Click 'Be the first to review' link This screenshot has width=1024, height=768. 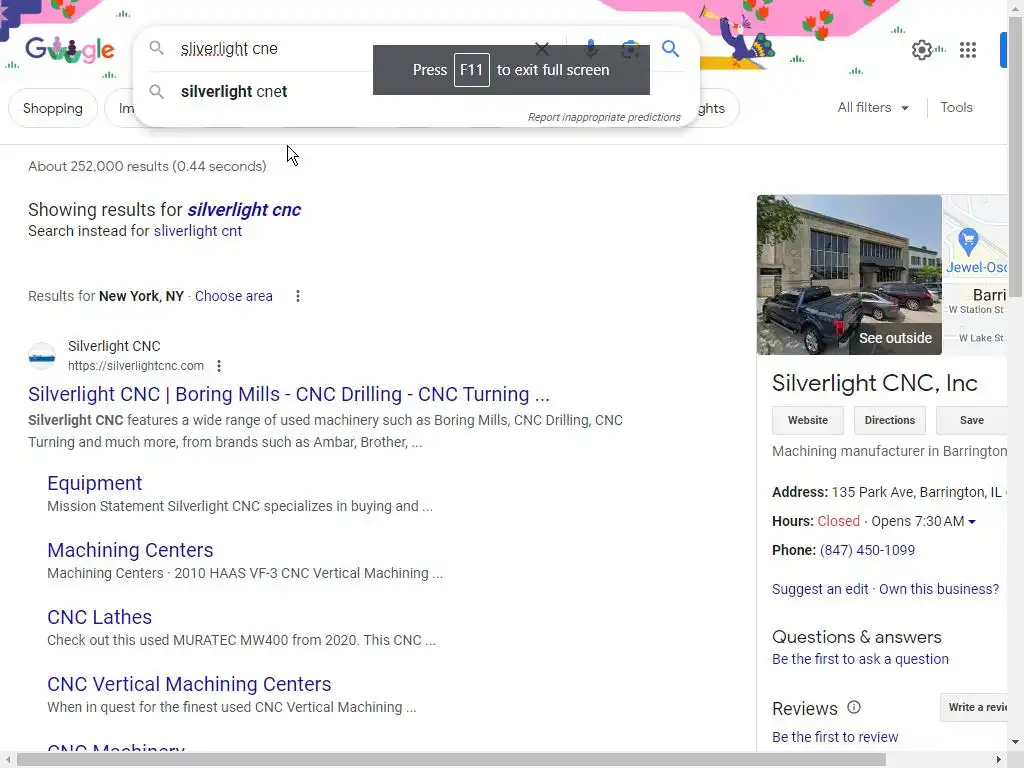click(835, 737)
